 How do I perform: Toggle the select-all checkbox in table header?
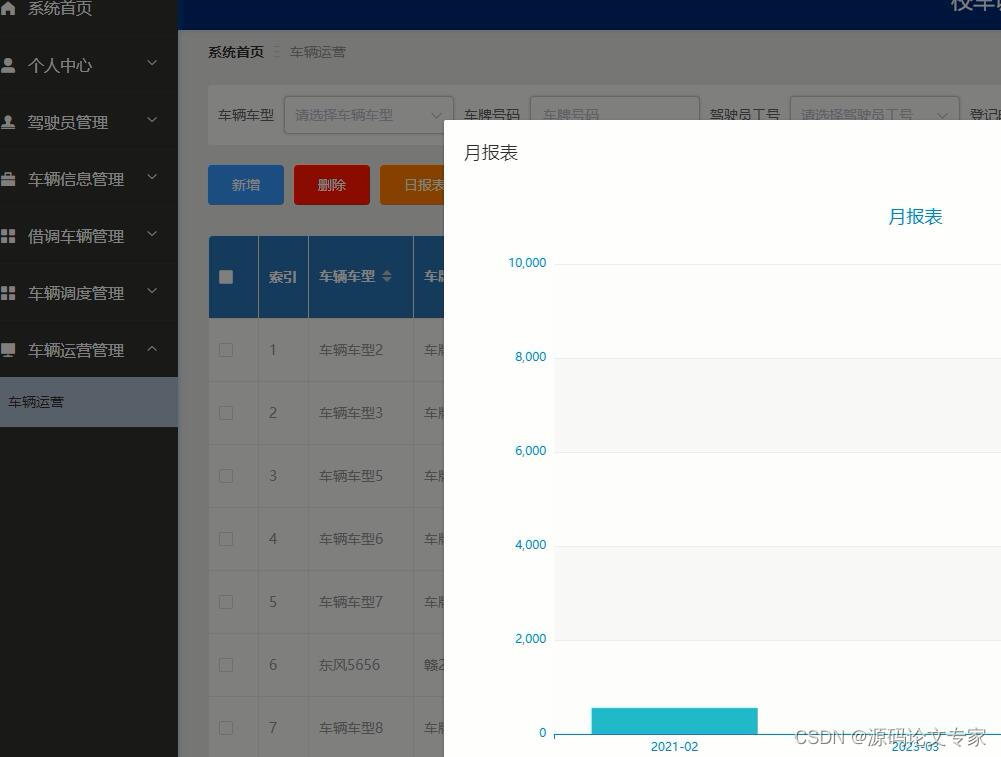pyautogui.click(x=226, y=277)
